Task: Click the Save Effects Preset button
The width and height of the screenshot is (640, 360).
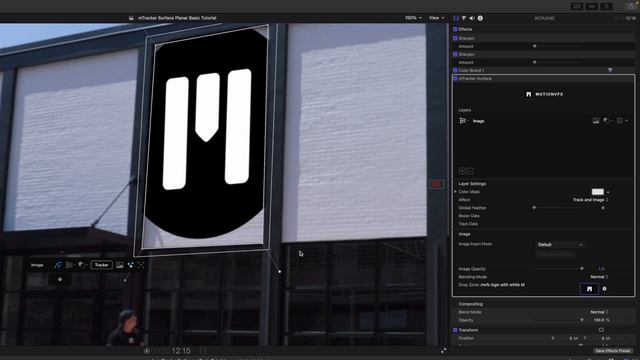Action: (x=613, y=351)
